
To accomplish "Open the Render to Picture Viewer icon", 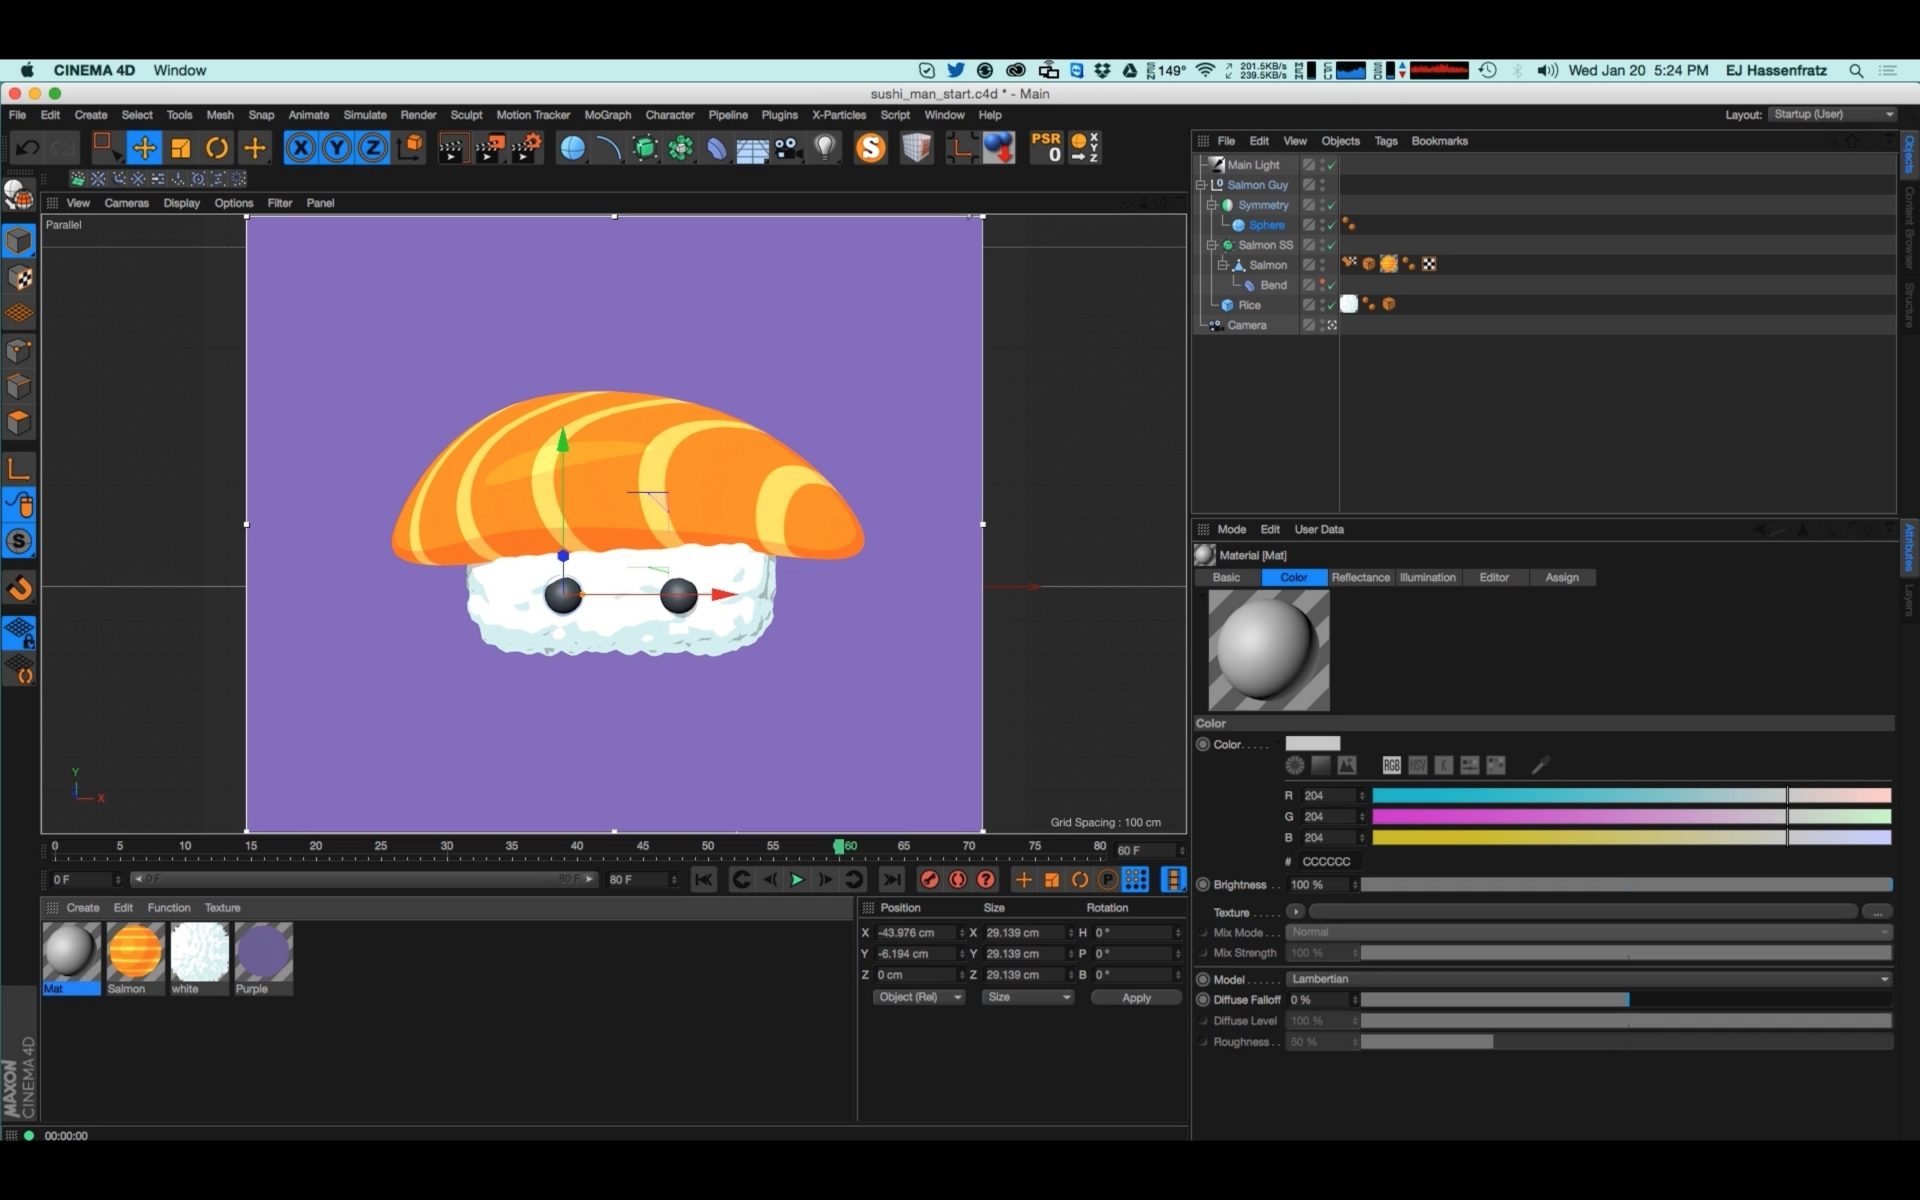I will (489, 149).
